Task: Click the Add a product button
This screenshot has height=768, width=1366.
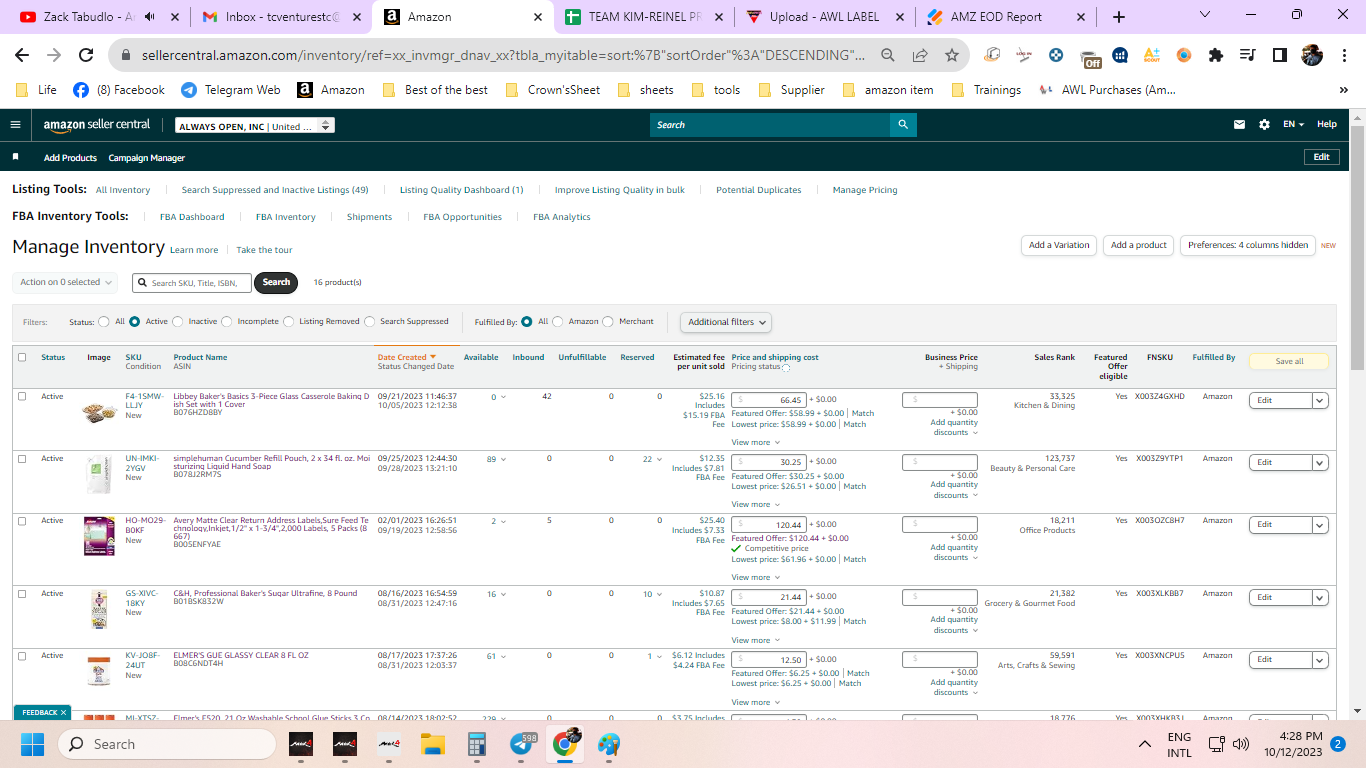Action: point(1139,245)
